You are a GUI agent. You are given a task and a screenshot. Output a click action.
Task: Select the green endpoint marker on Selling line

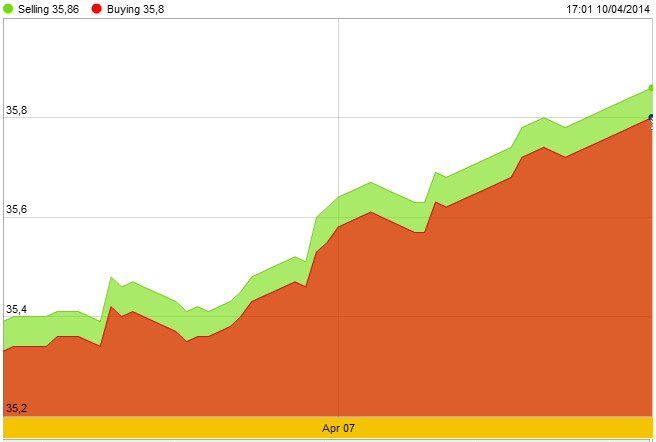point(651,88)
